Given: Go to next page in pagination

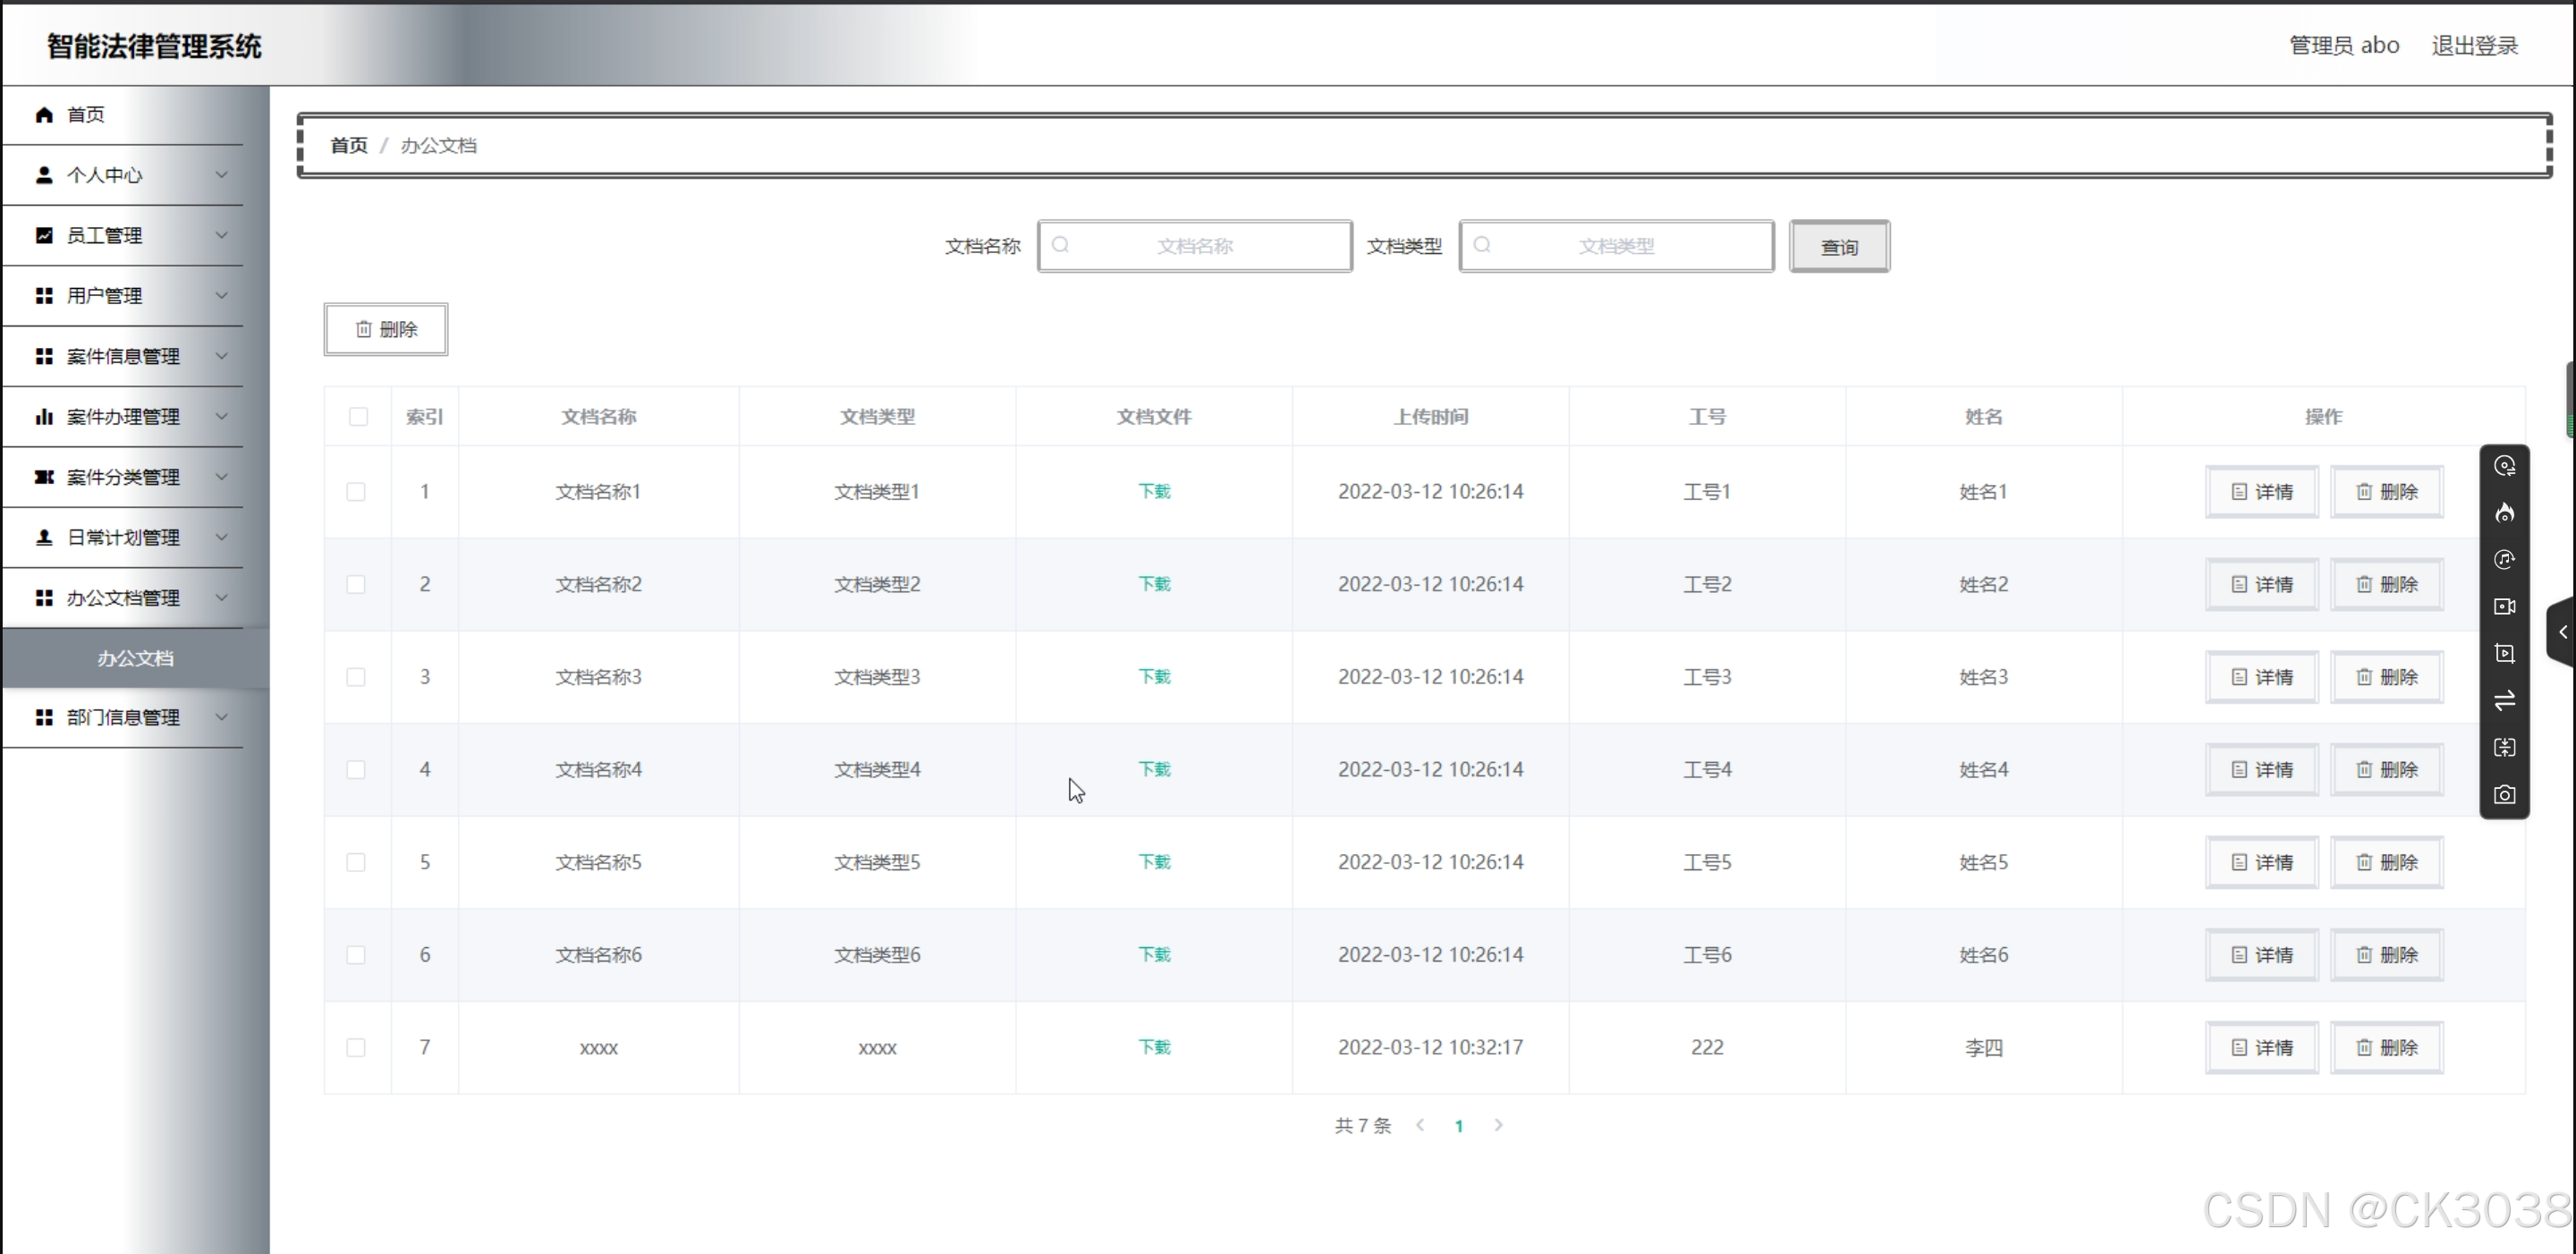Looking at the screenshot, I should 1498,1125.
